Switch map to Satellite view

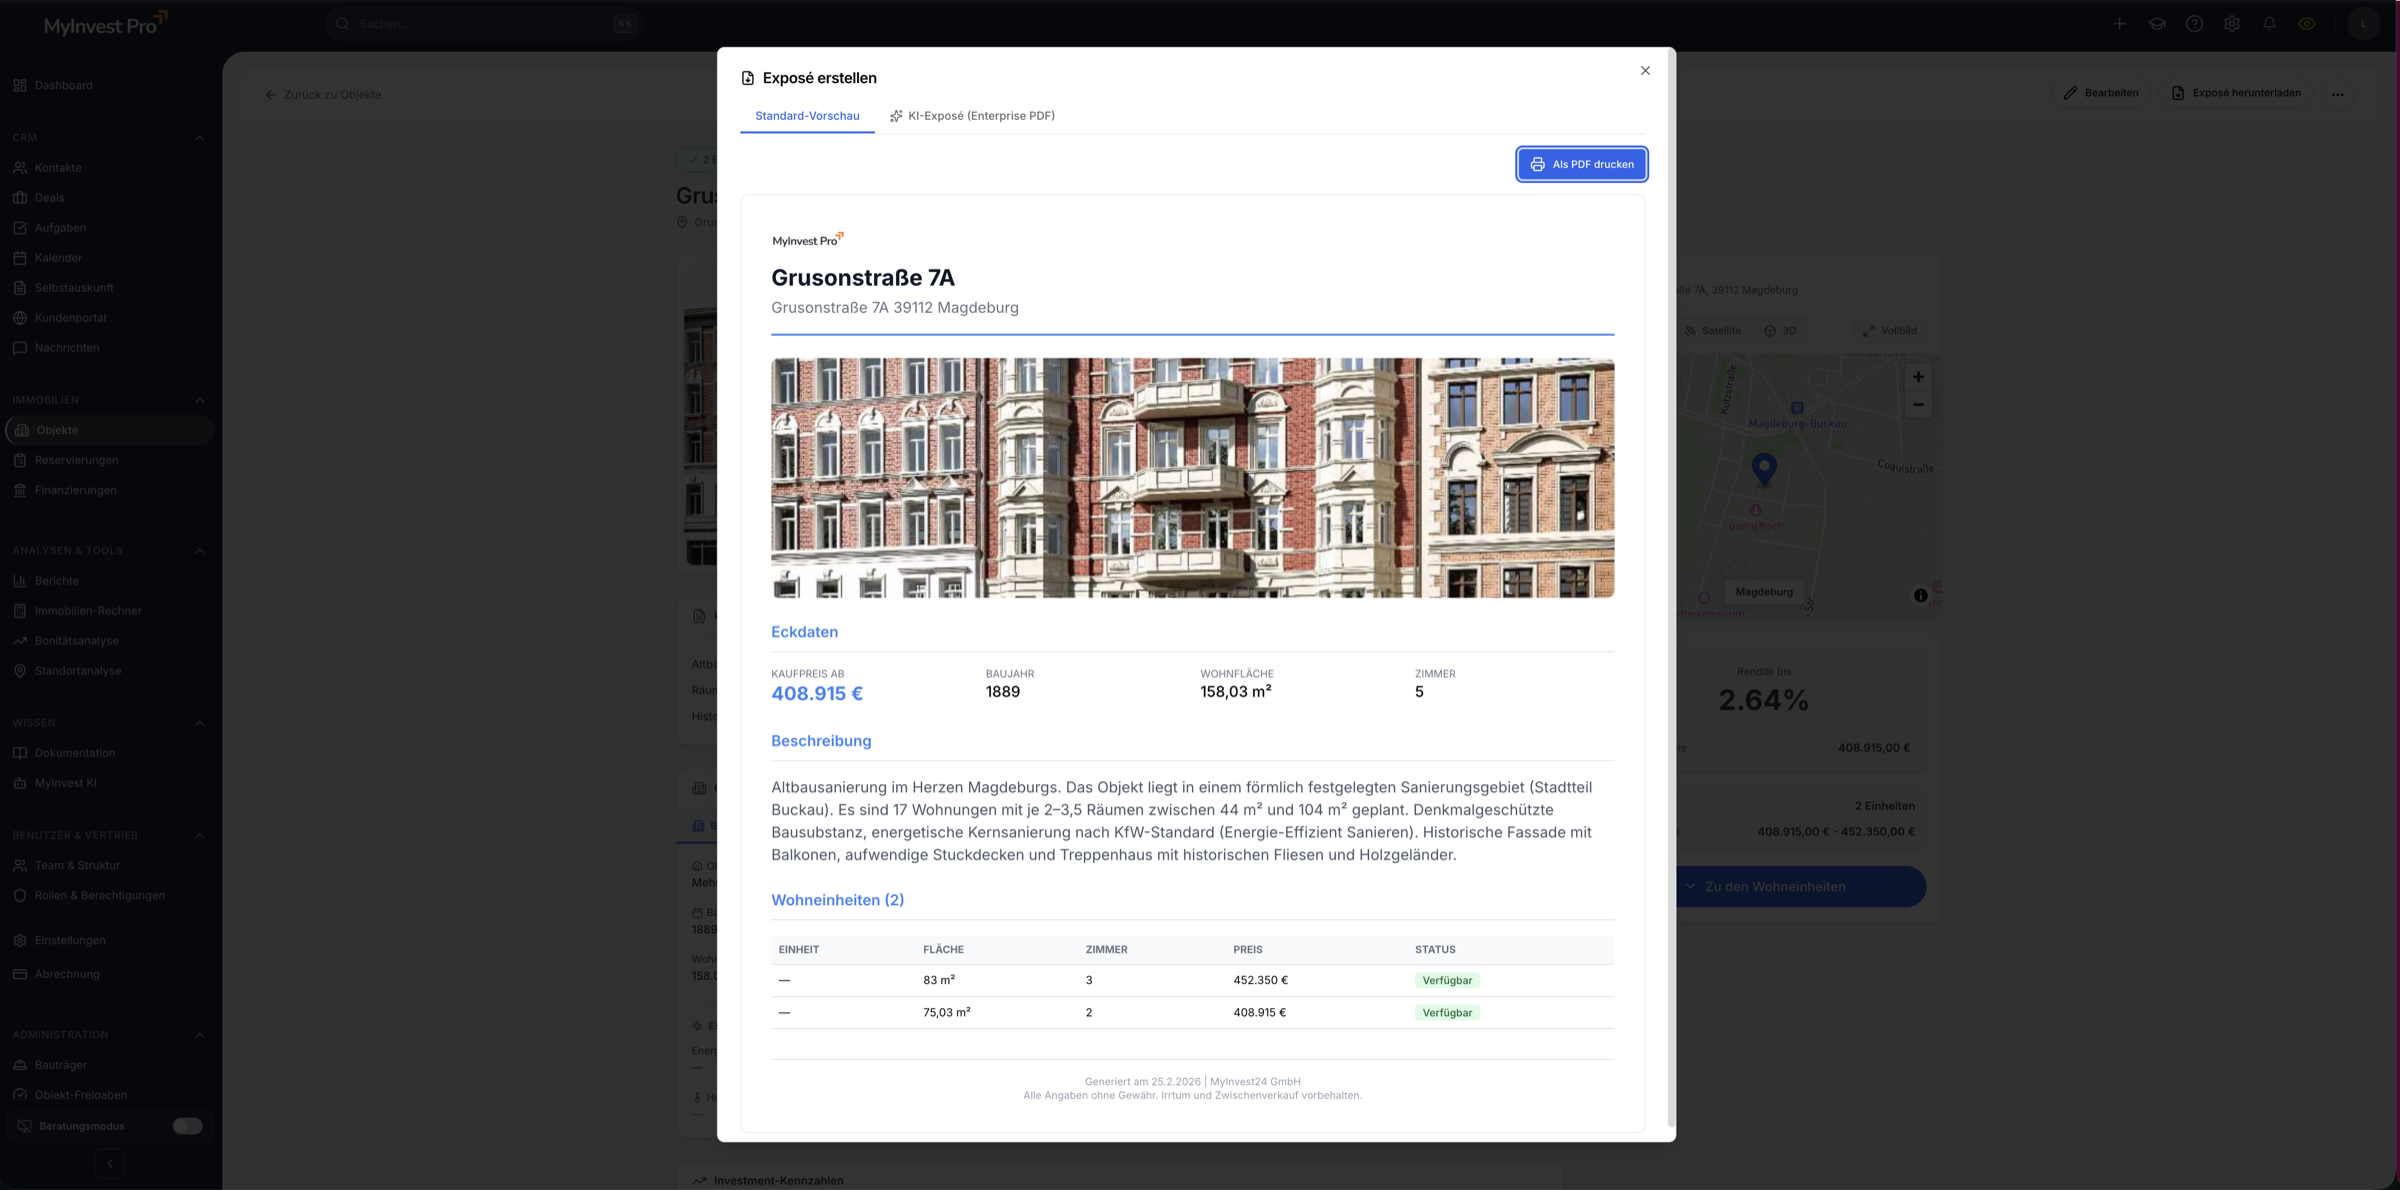(x=1713, y=331)
